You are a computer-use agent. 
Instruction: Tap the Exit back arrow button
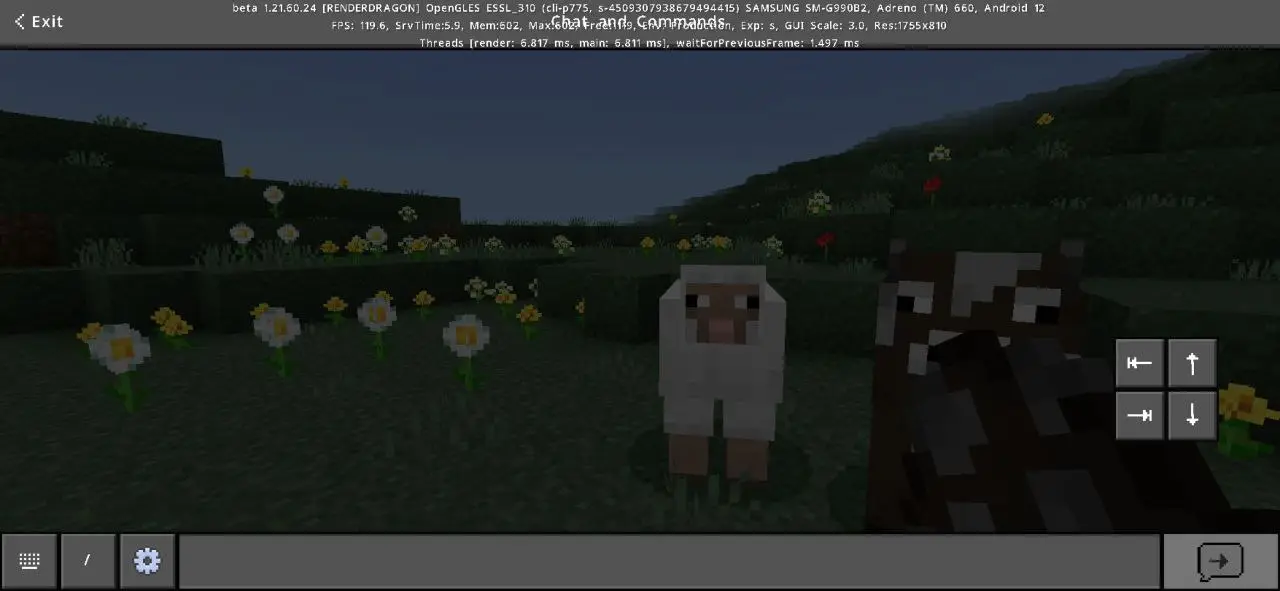coord(39,21)
